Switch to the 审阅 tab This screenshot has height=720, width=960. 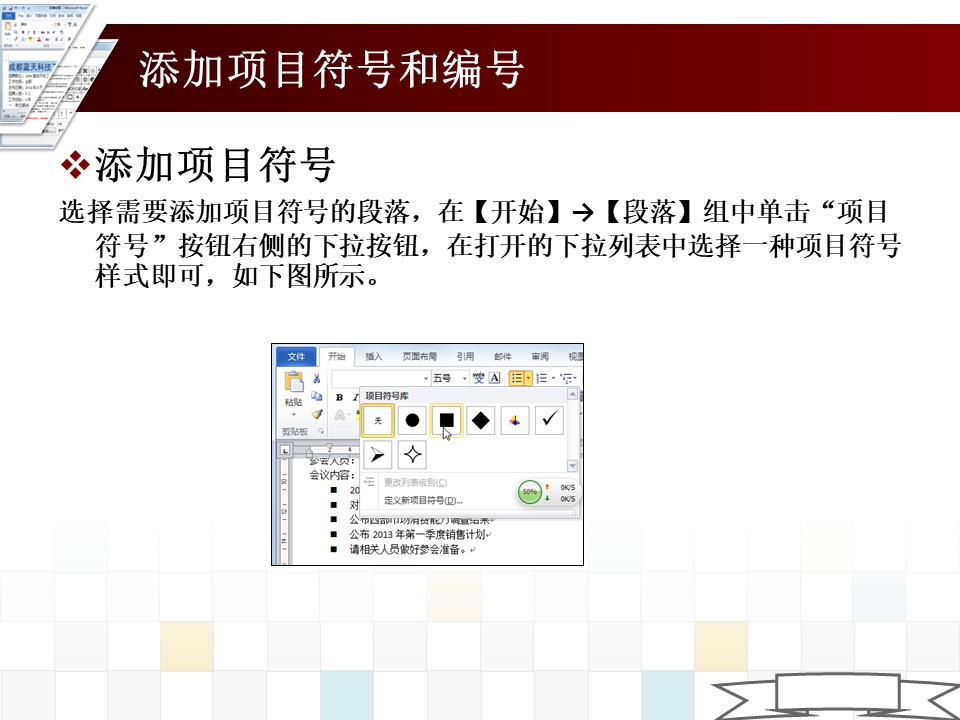(540, 356)
